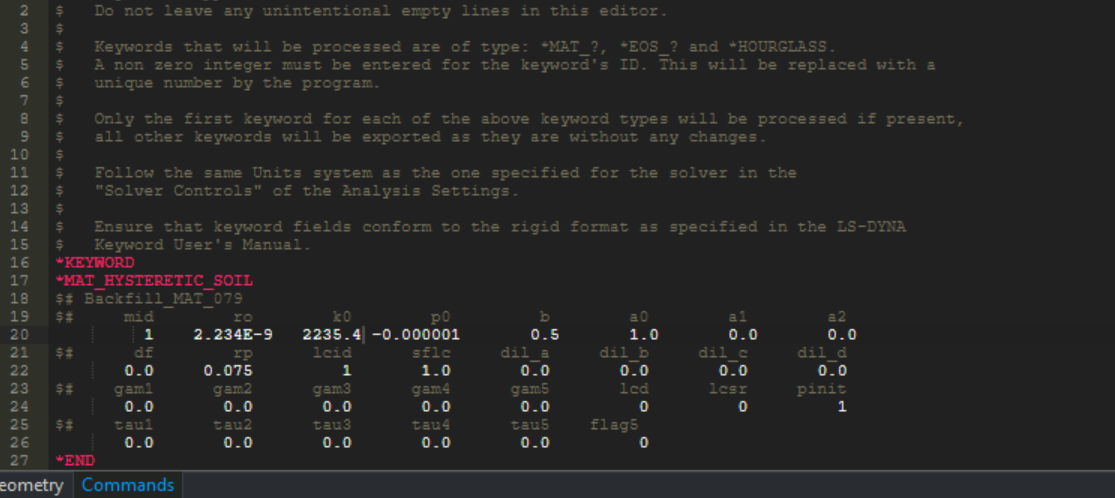Image resolution: width=1115 pixels, height=498 pixels.
Task: Click the *MAT_HYSTERETIC_SOIL keyword
Action: click(x=154, y=280)
